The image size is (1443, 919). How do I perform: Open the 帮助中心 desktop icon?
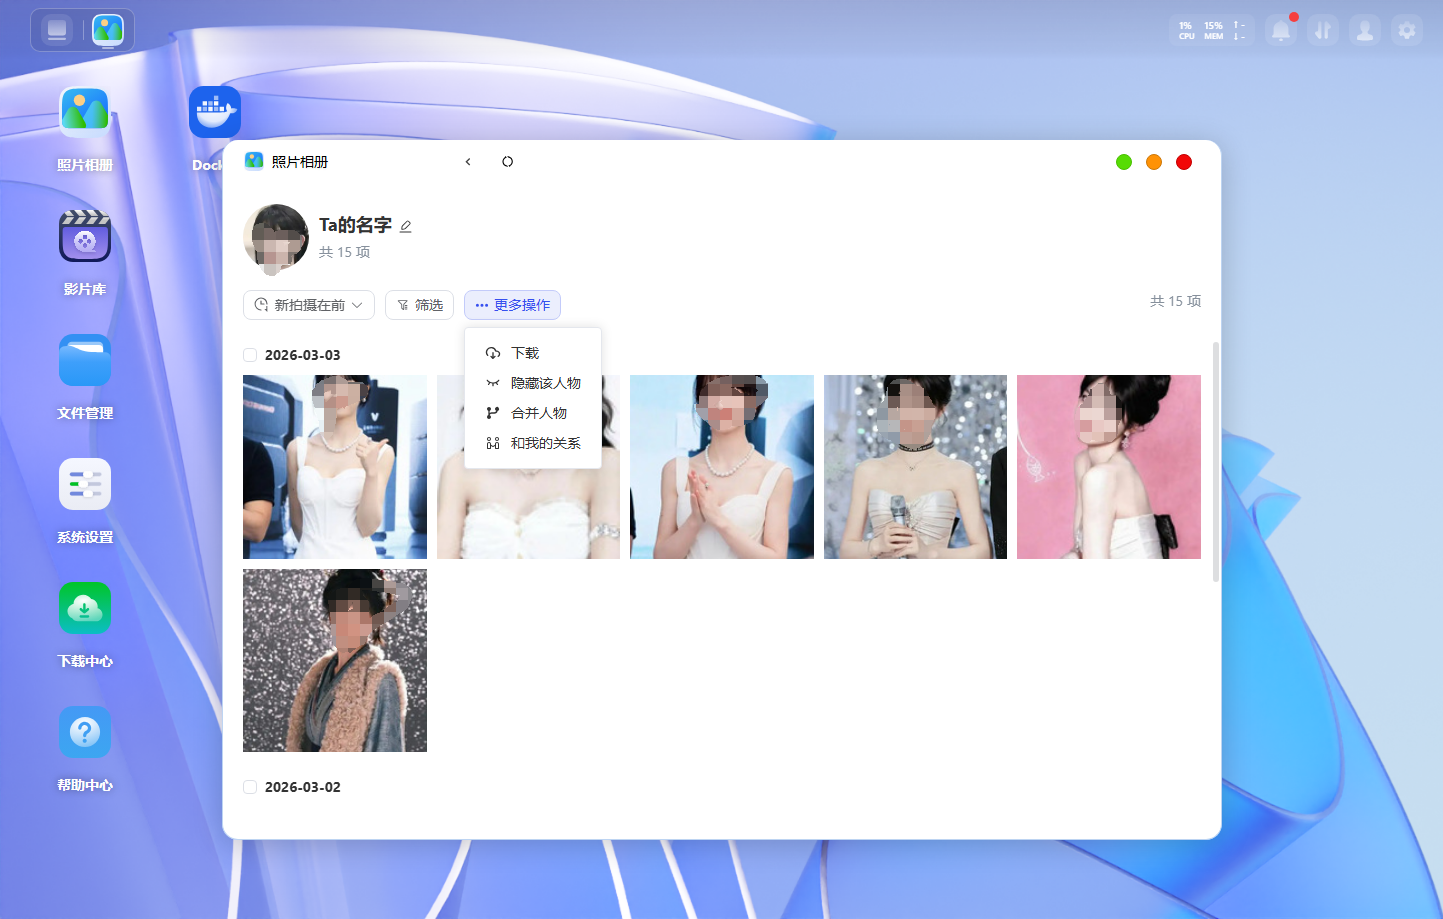(x=85, y=732)
